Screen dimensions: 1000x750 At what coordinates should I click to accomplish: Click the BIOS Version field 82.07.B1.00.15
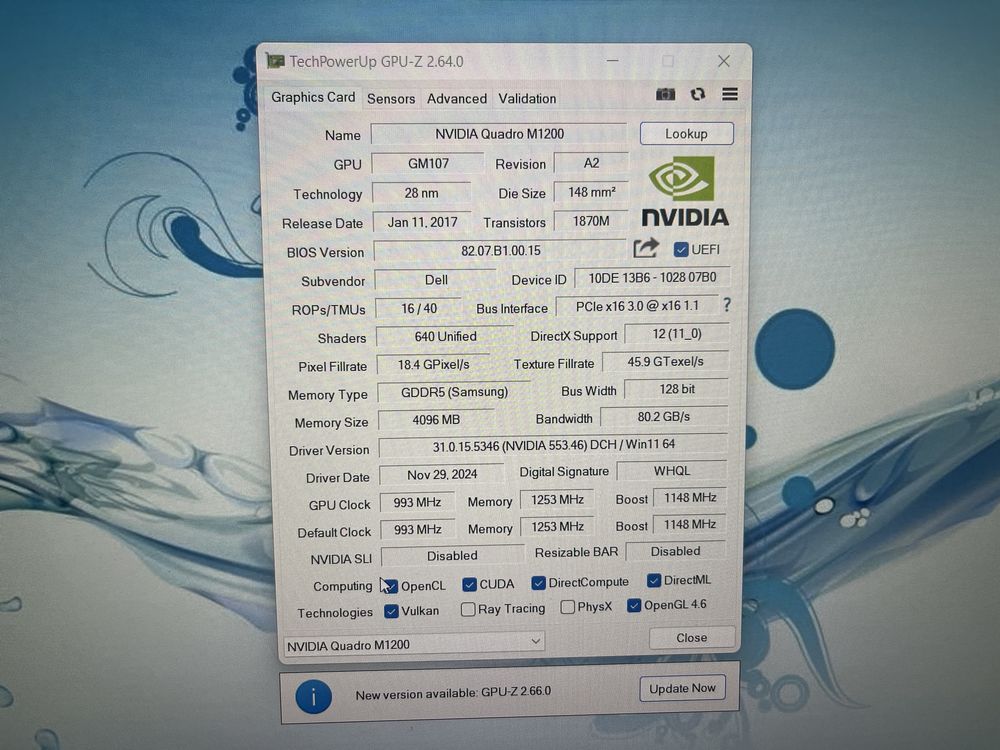[501, 251]
